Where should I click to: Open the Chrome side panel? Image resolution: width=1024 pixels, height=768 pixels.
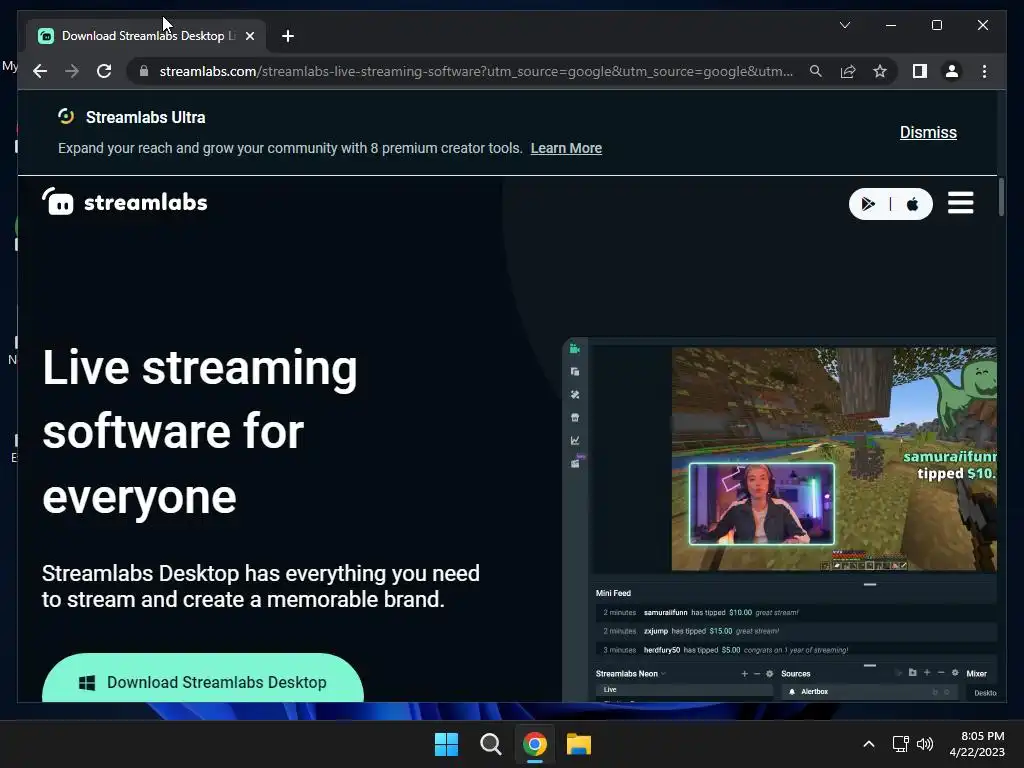[920, 71]
